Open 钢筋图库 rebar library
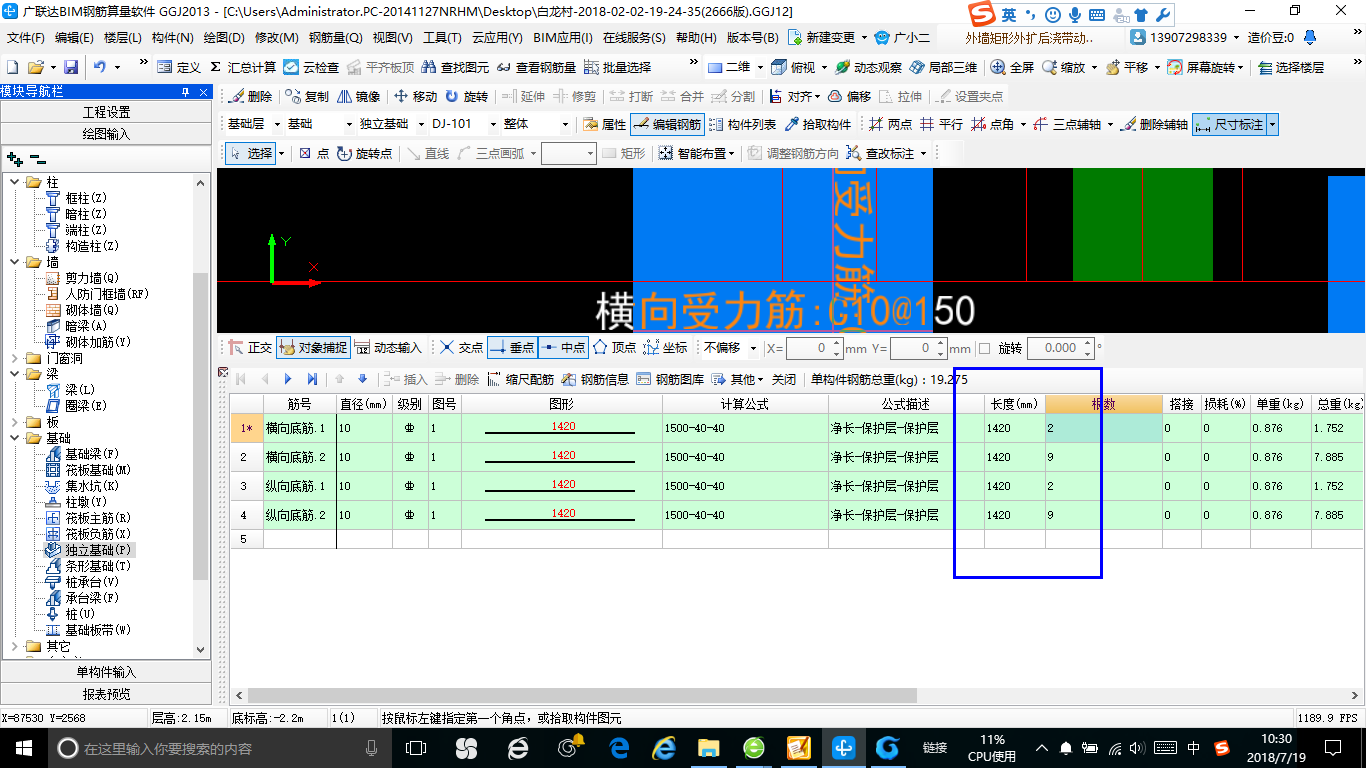1366x768 pixels. coord(669,380)
